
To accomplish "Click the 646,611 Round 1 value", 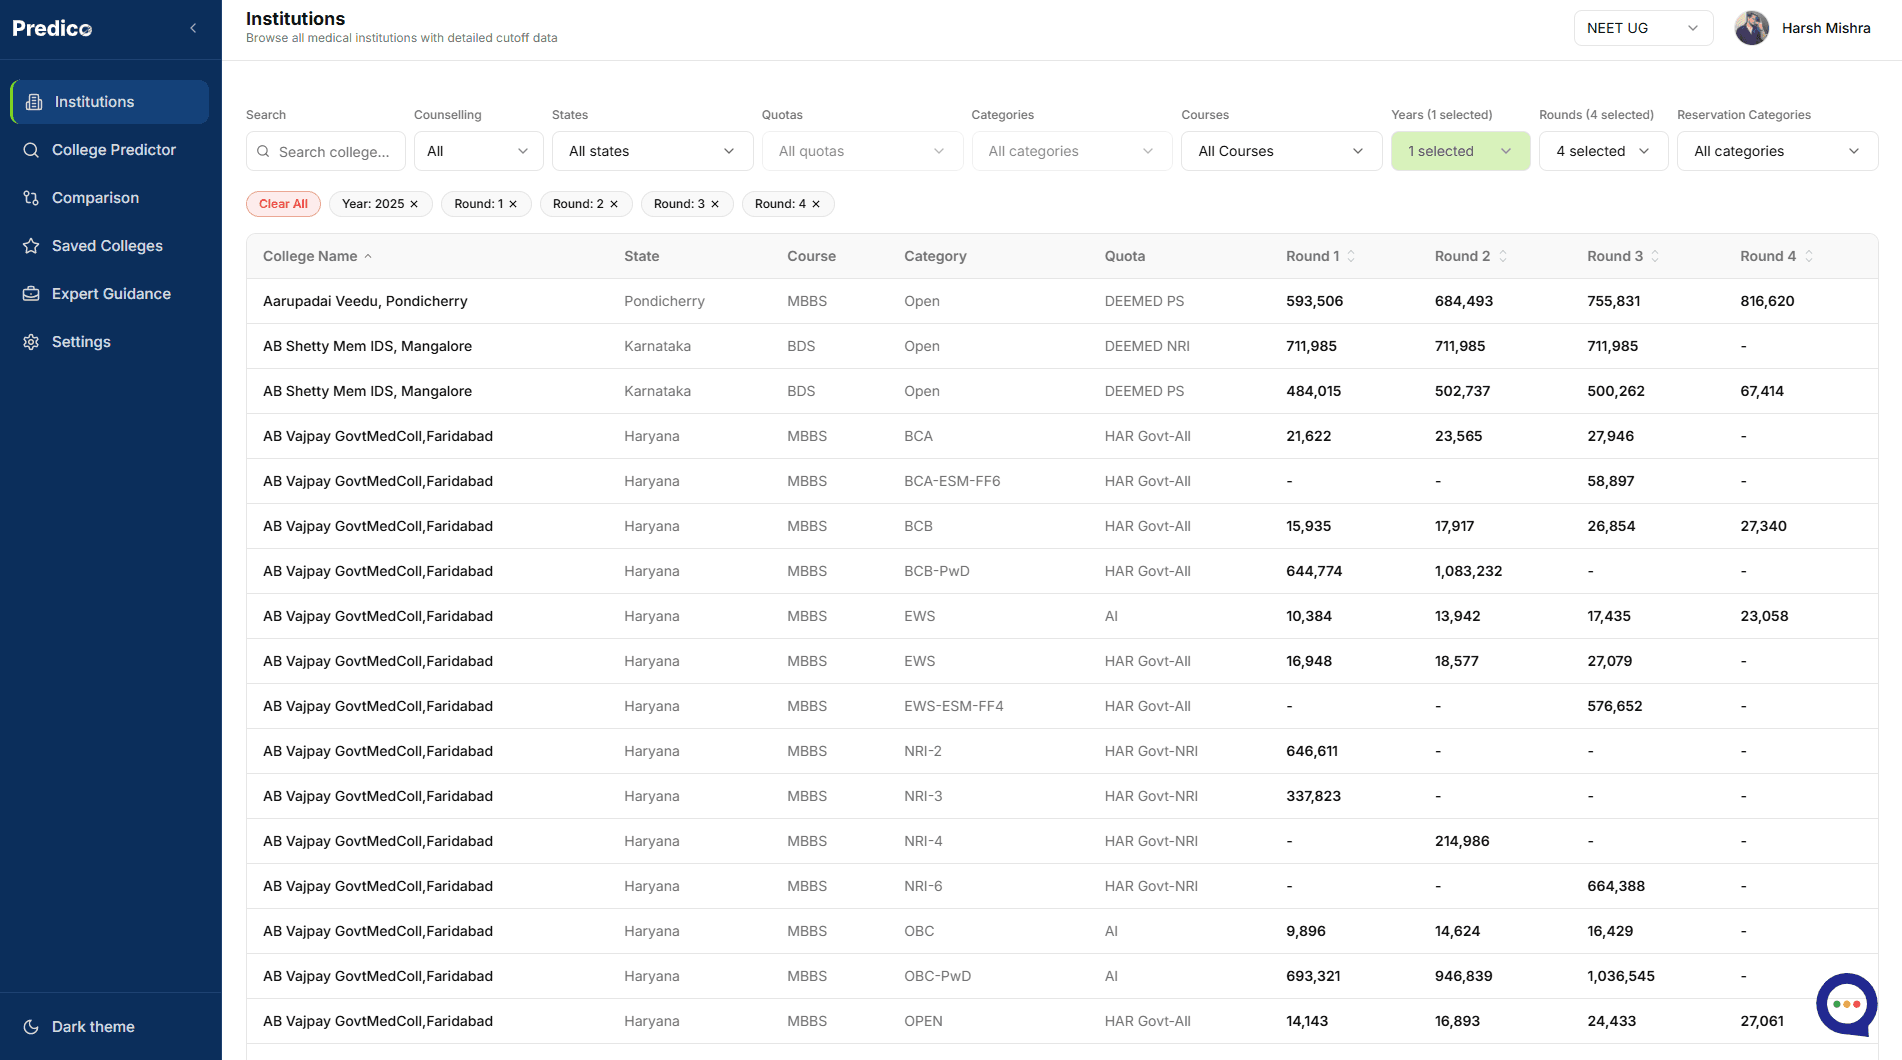I will pyautogui.click(x=1312, y=751).
